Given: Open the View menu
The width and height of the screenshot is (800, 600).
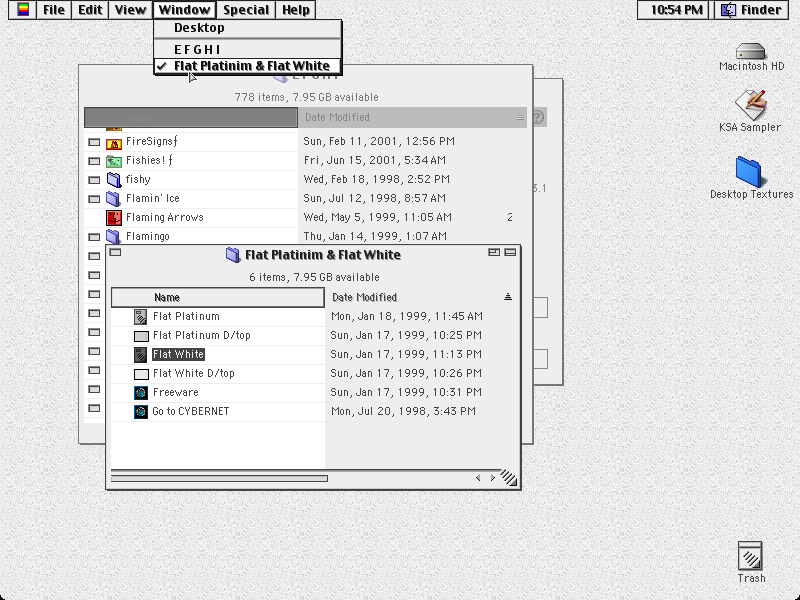Looking at the screenshot, I should click(x=130, y=10).
